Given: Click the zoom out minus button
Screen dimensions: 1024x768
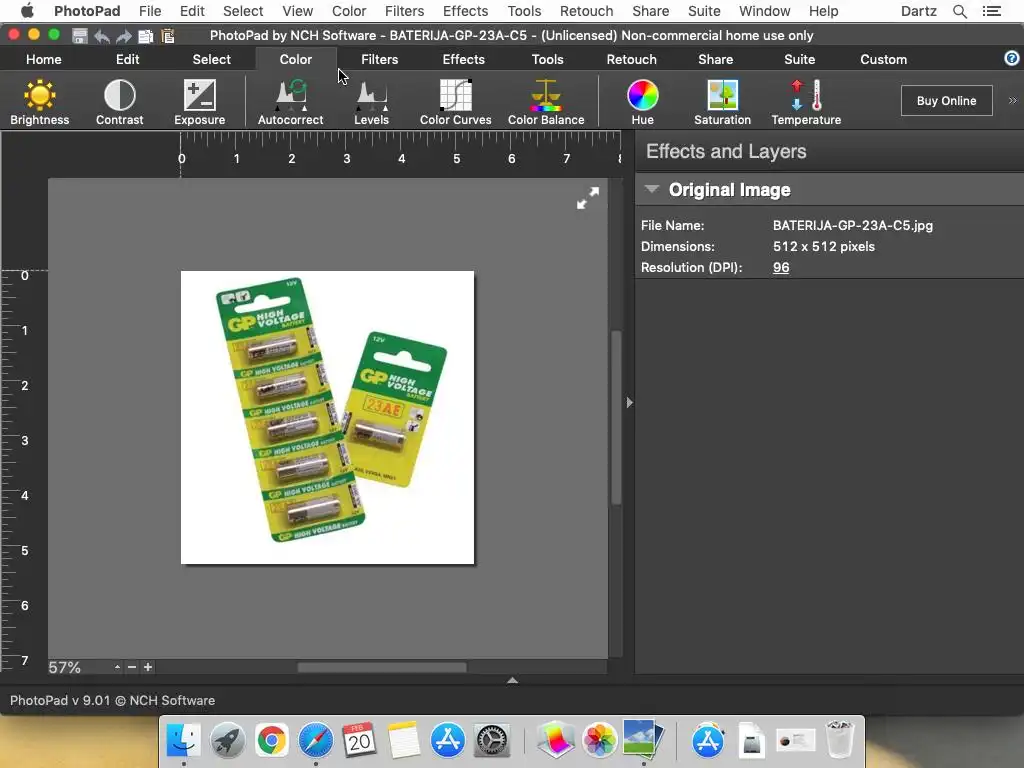Looking at the screenshot, I should pyautogui.click(x=132, y=667).
